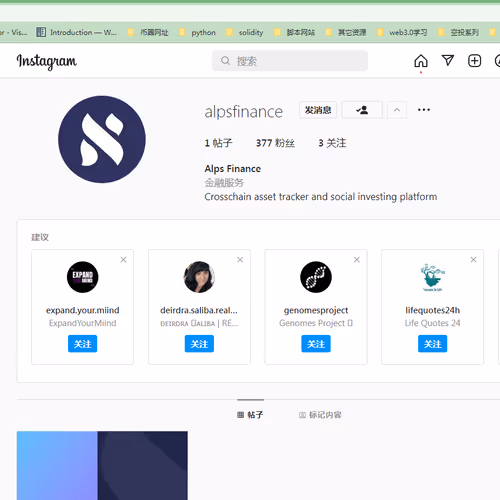500x500 pixels.
Task: Dismiss the deirdra.saliba.real suggestion
Action: coord(240,260)
